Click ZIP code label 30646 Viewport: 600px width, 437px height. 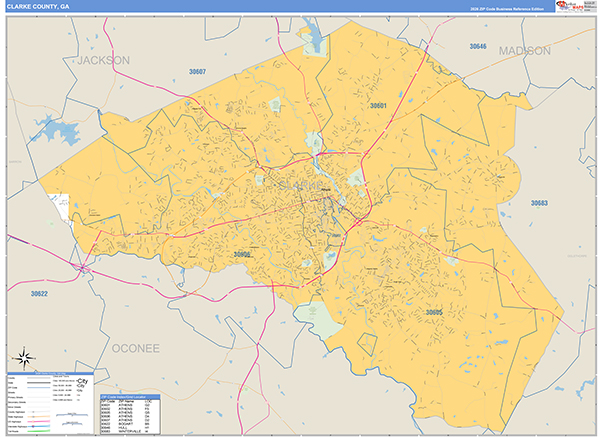pyautogui.click(x=478, y=46)
